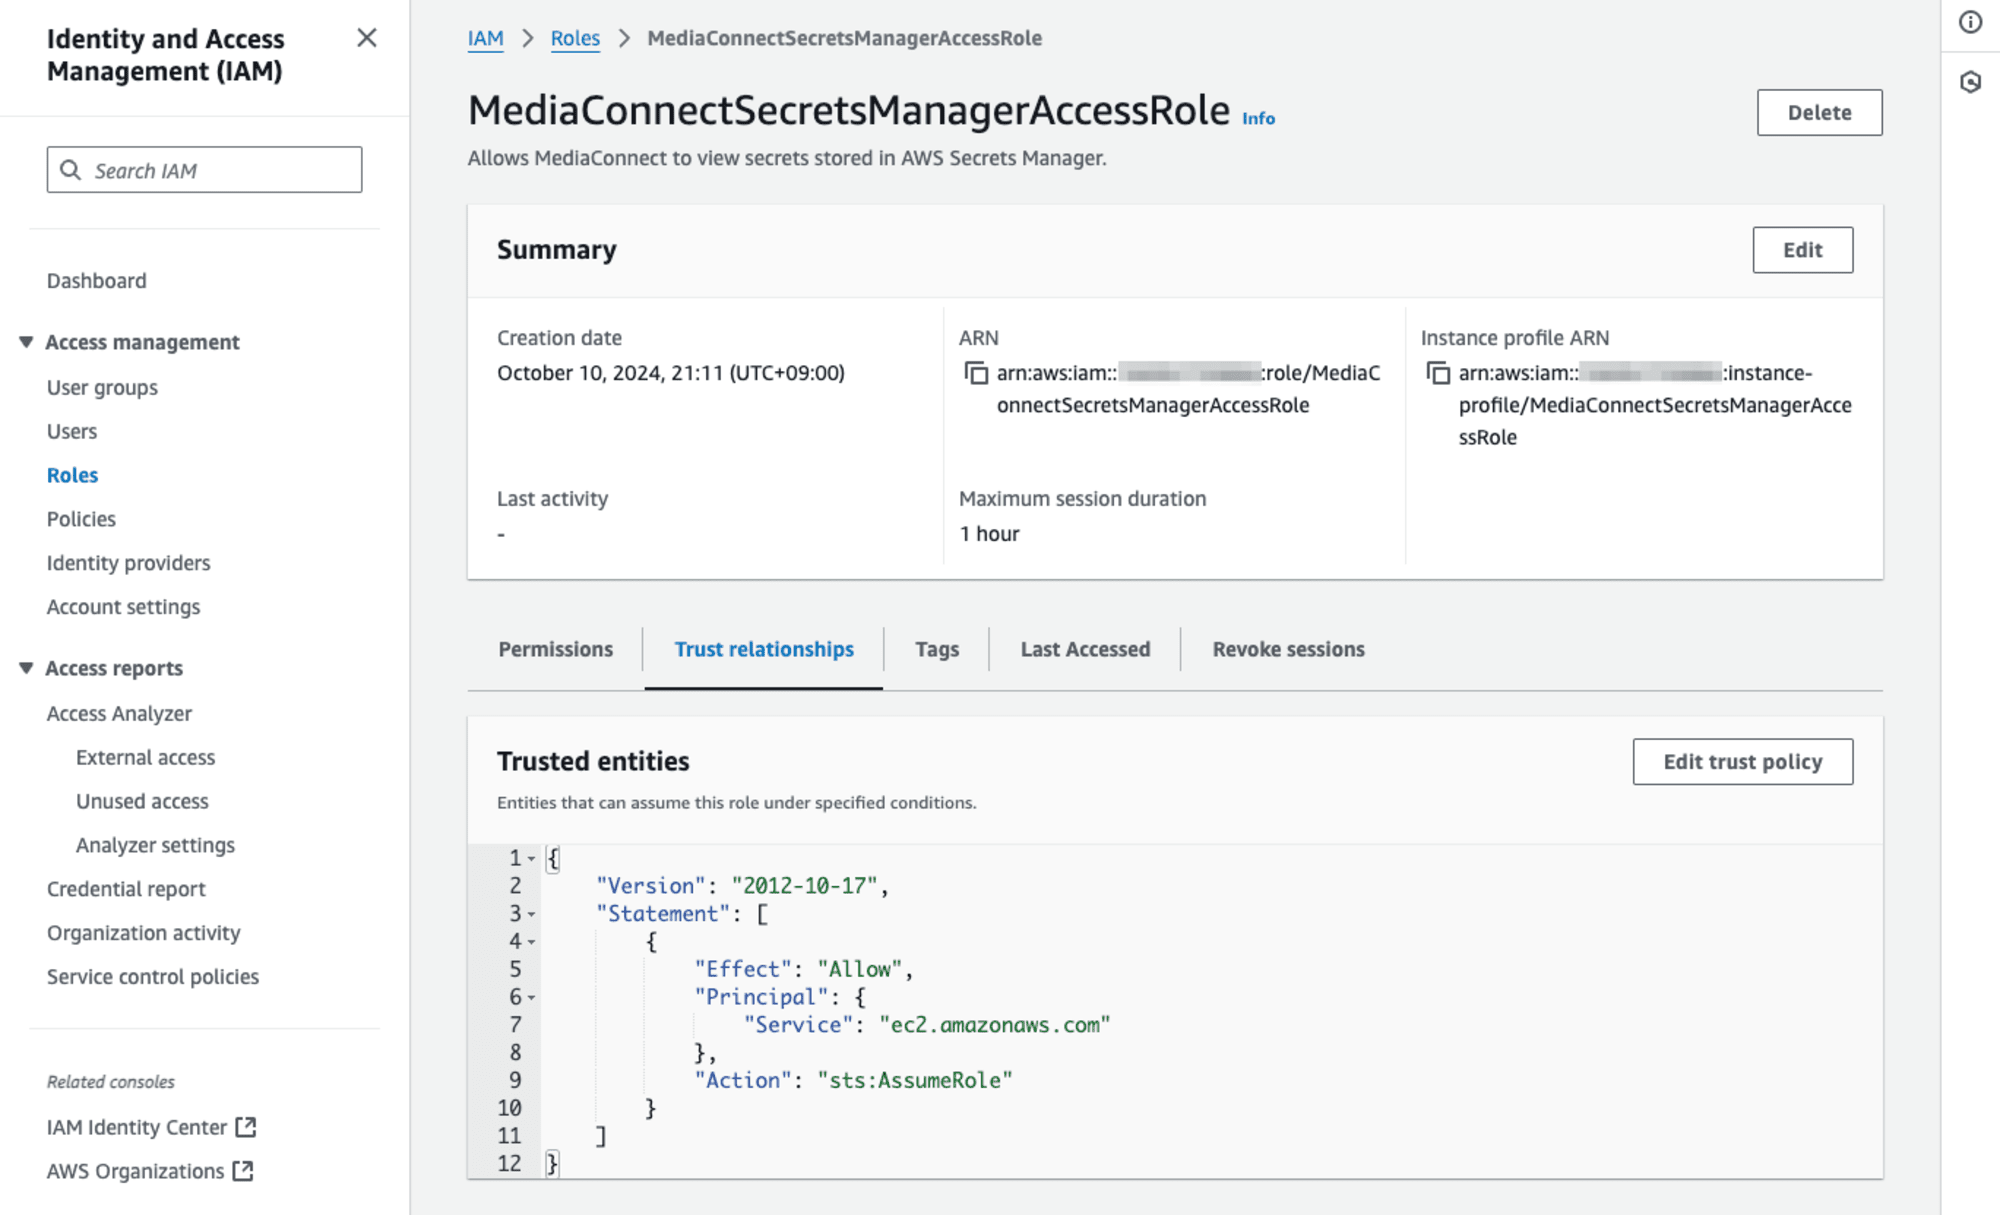Focus the Search IAM input field
The width and height of the screenshot is (2000, 1215).
tap(204, 170)
